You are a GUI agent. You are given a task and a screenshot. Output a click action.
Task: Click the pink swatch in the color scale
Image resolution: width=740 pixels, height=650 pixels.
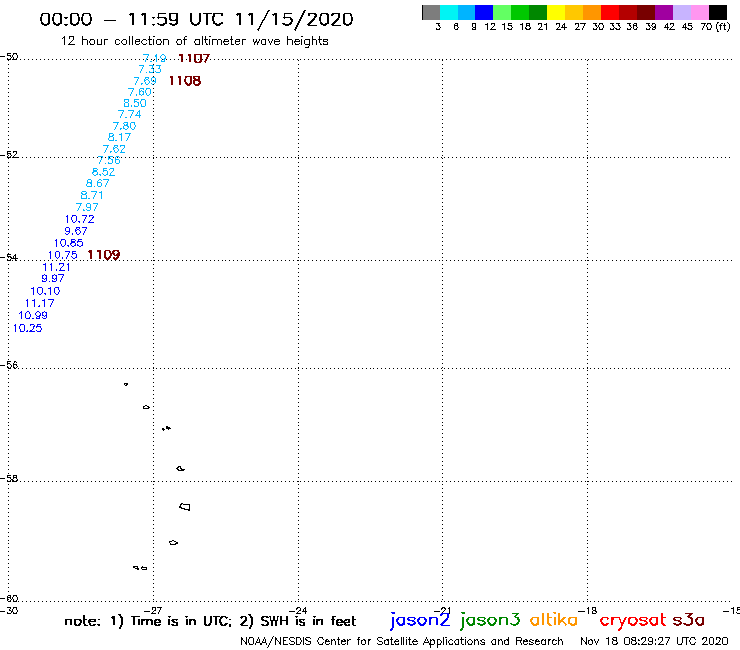700,12
